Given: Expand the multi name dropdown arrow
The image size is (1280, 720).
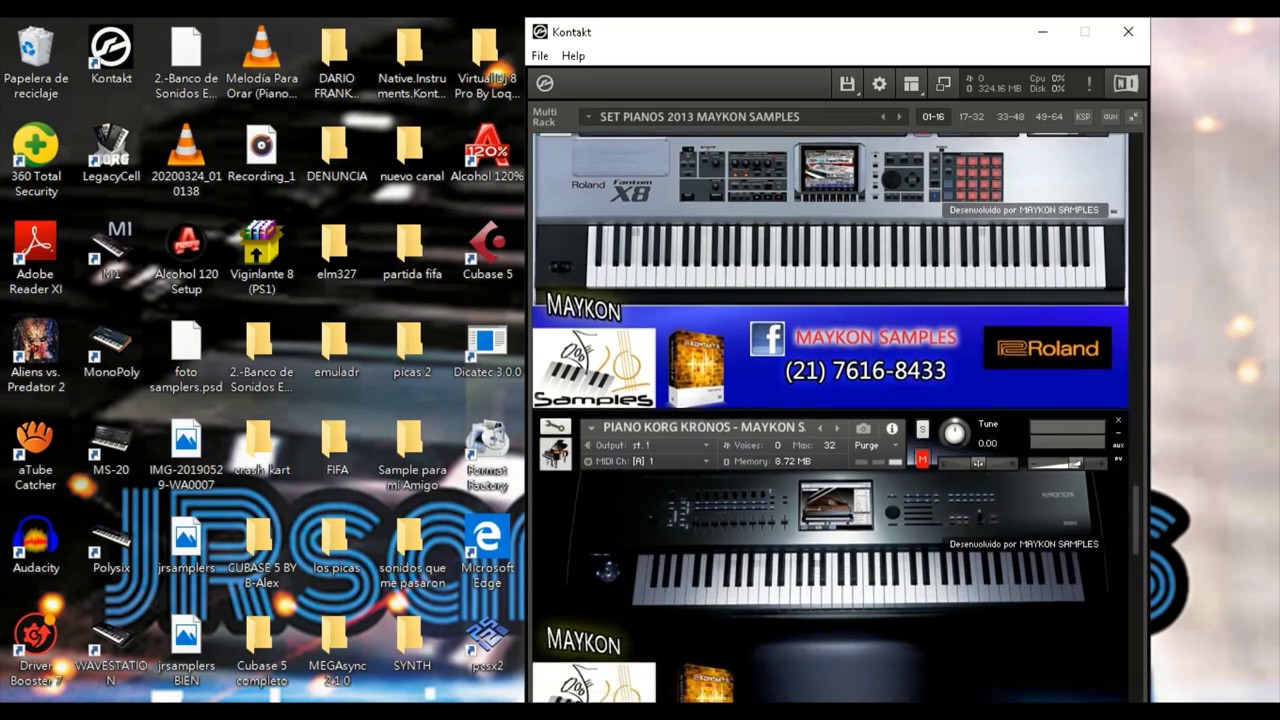Looking at the screenshot, I should [588, 117].
